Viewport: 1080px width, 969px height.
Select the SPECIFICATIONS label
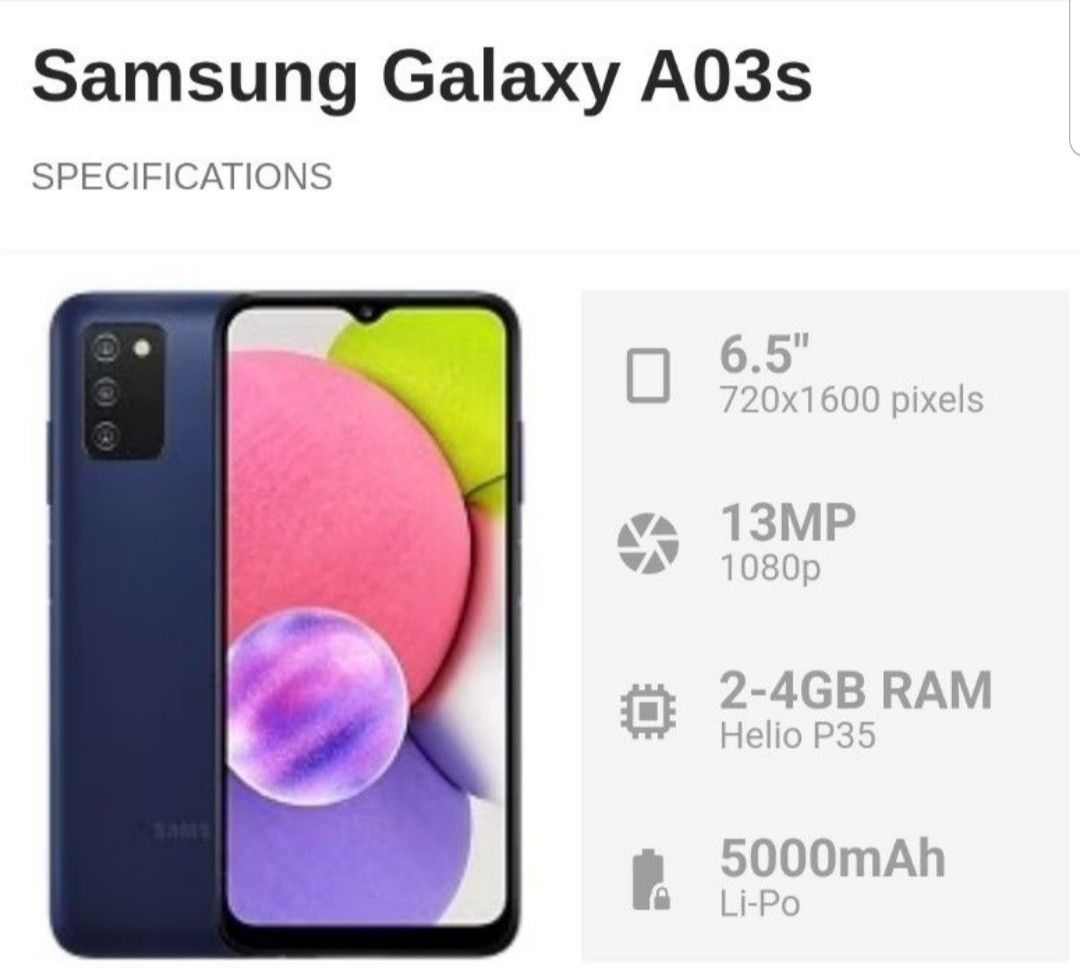[182, 176]
